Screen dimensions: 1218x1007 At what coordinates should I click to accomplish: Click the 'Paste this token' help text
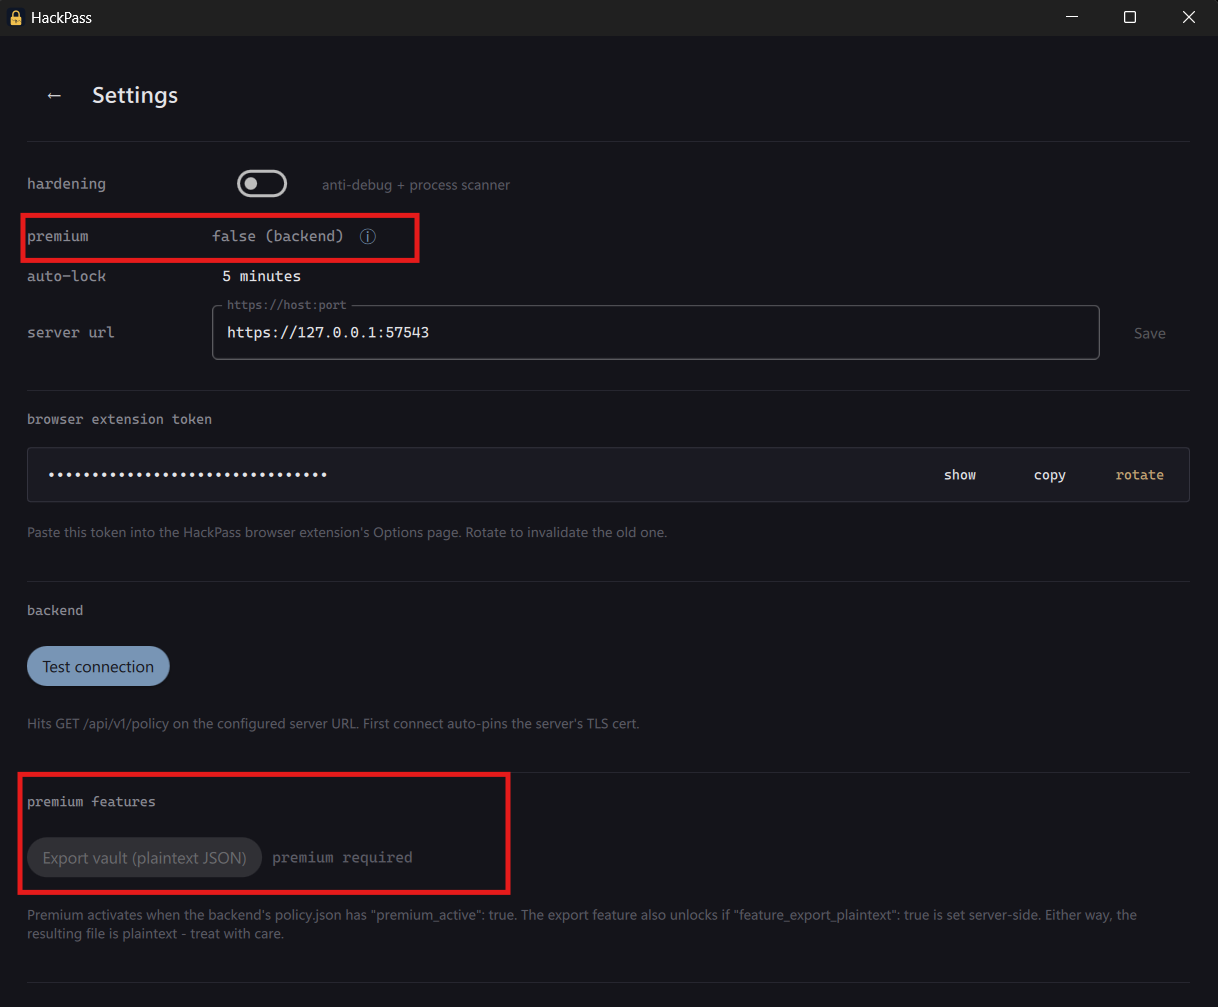(347, 532)
